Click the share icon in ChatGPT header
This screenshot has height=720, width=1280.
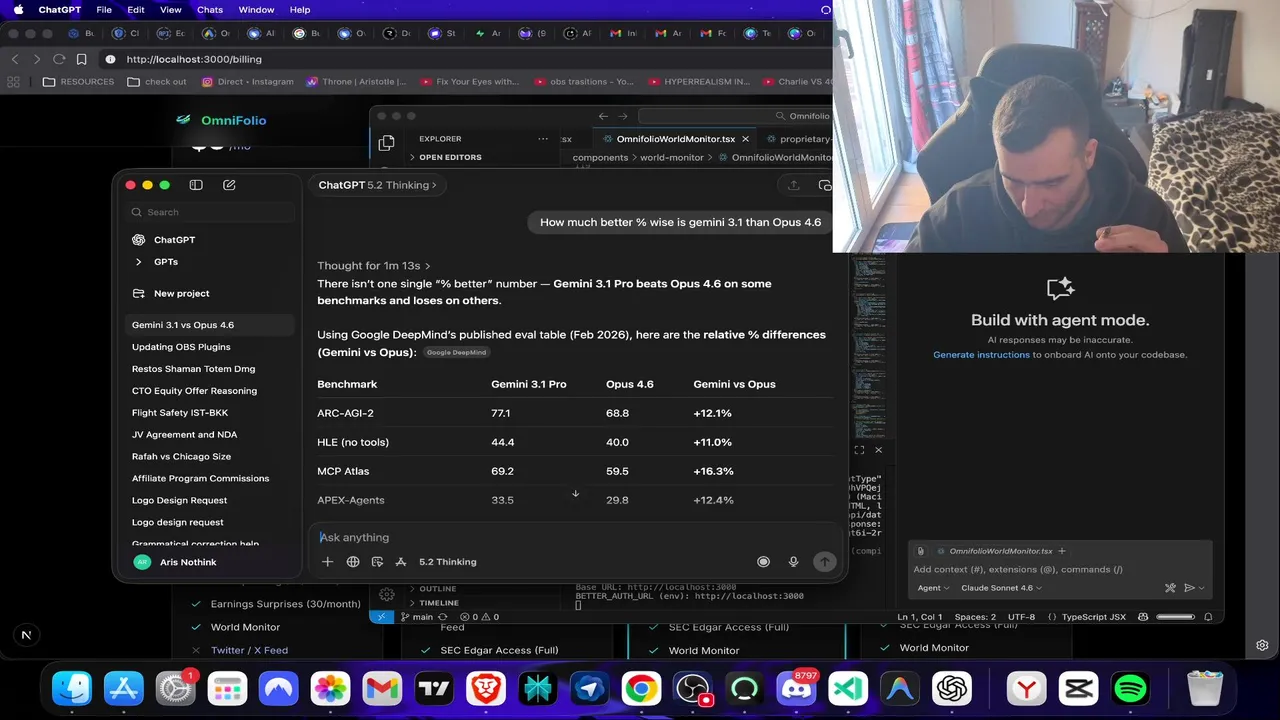[794, 185]
